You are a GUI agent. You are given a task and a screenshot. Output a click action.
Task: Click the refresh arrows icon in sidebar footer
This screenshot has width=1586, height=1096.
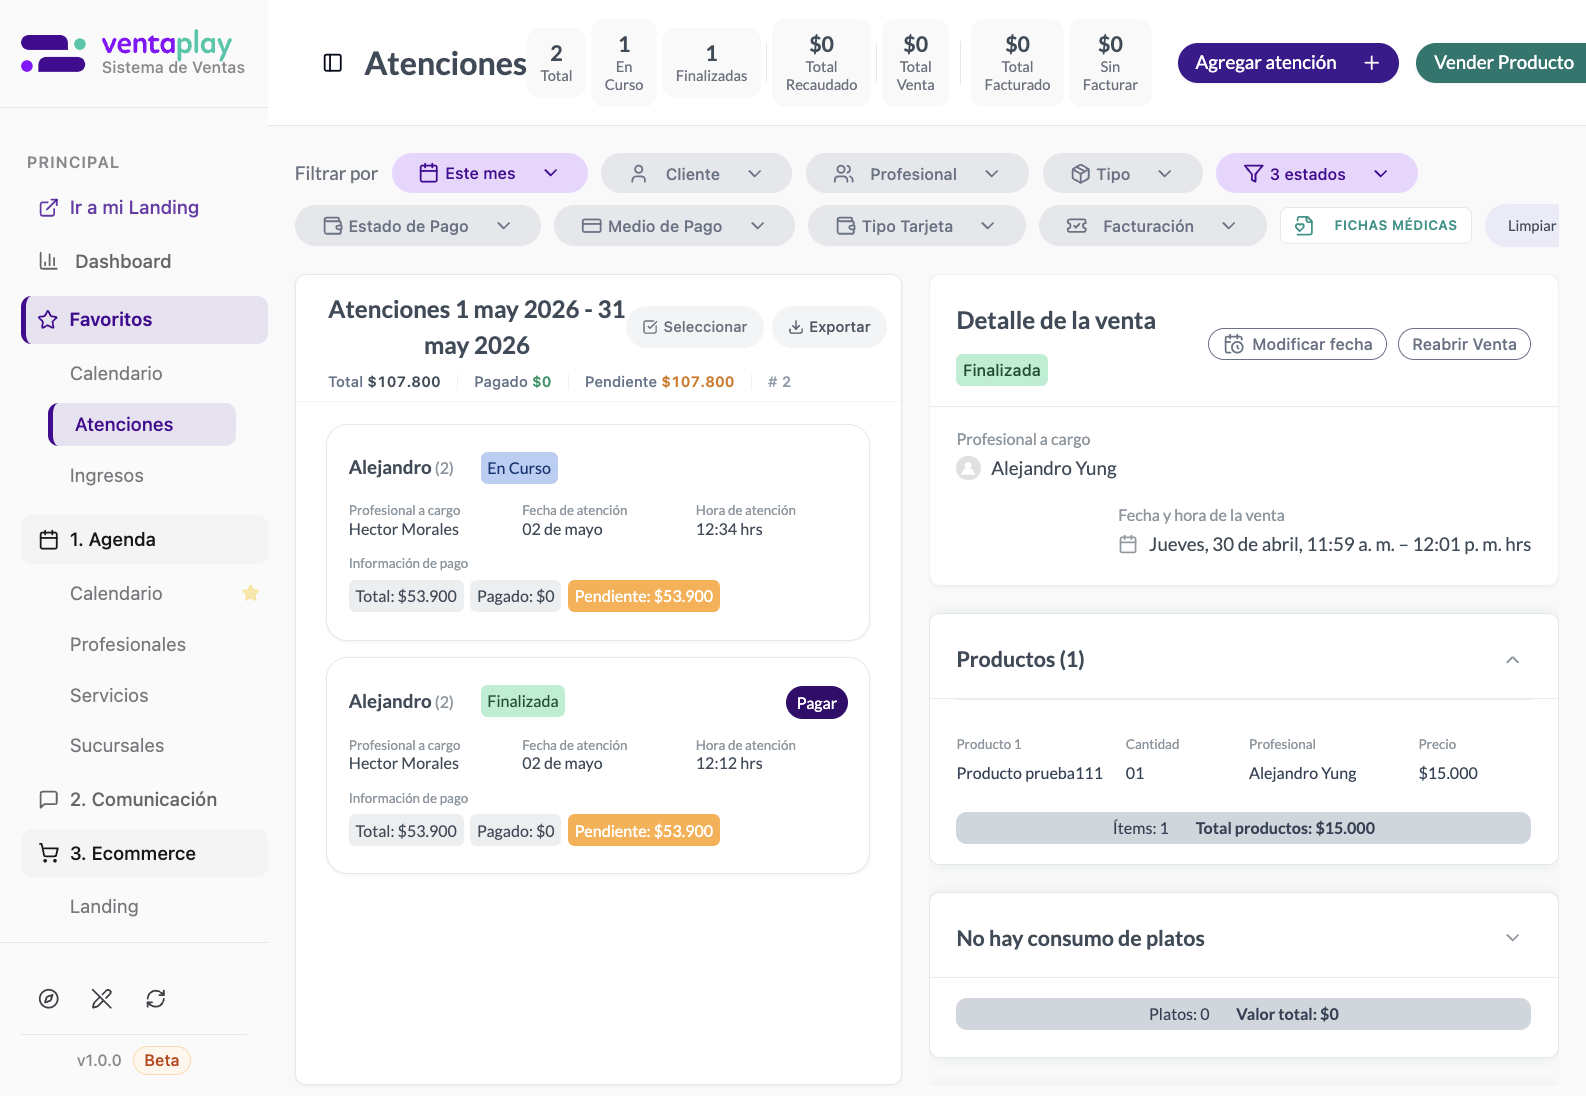[x=156, y=998]
